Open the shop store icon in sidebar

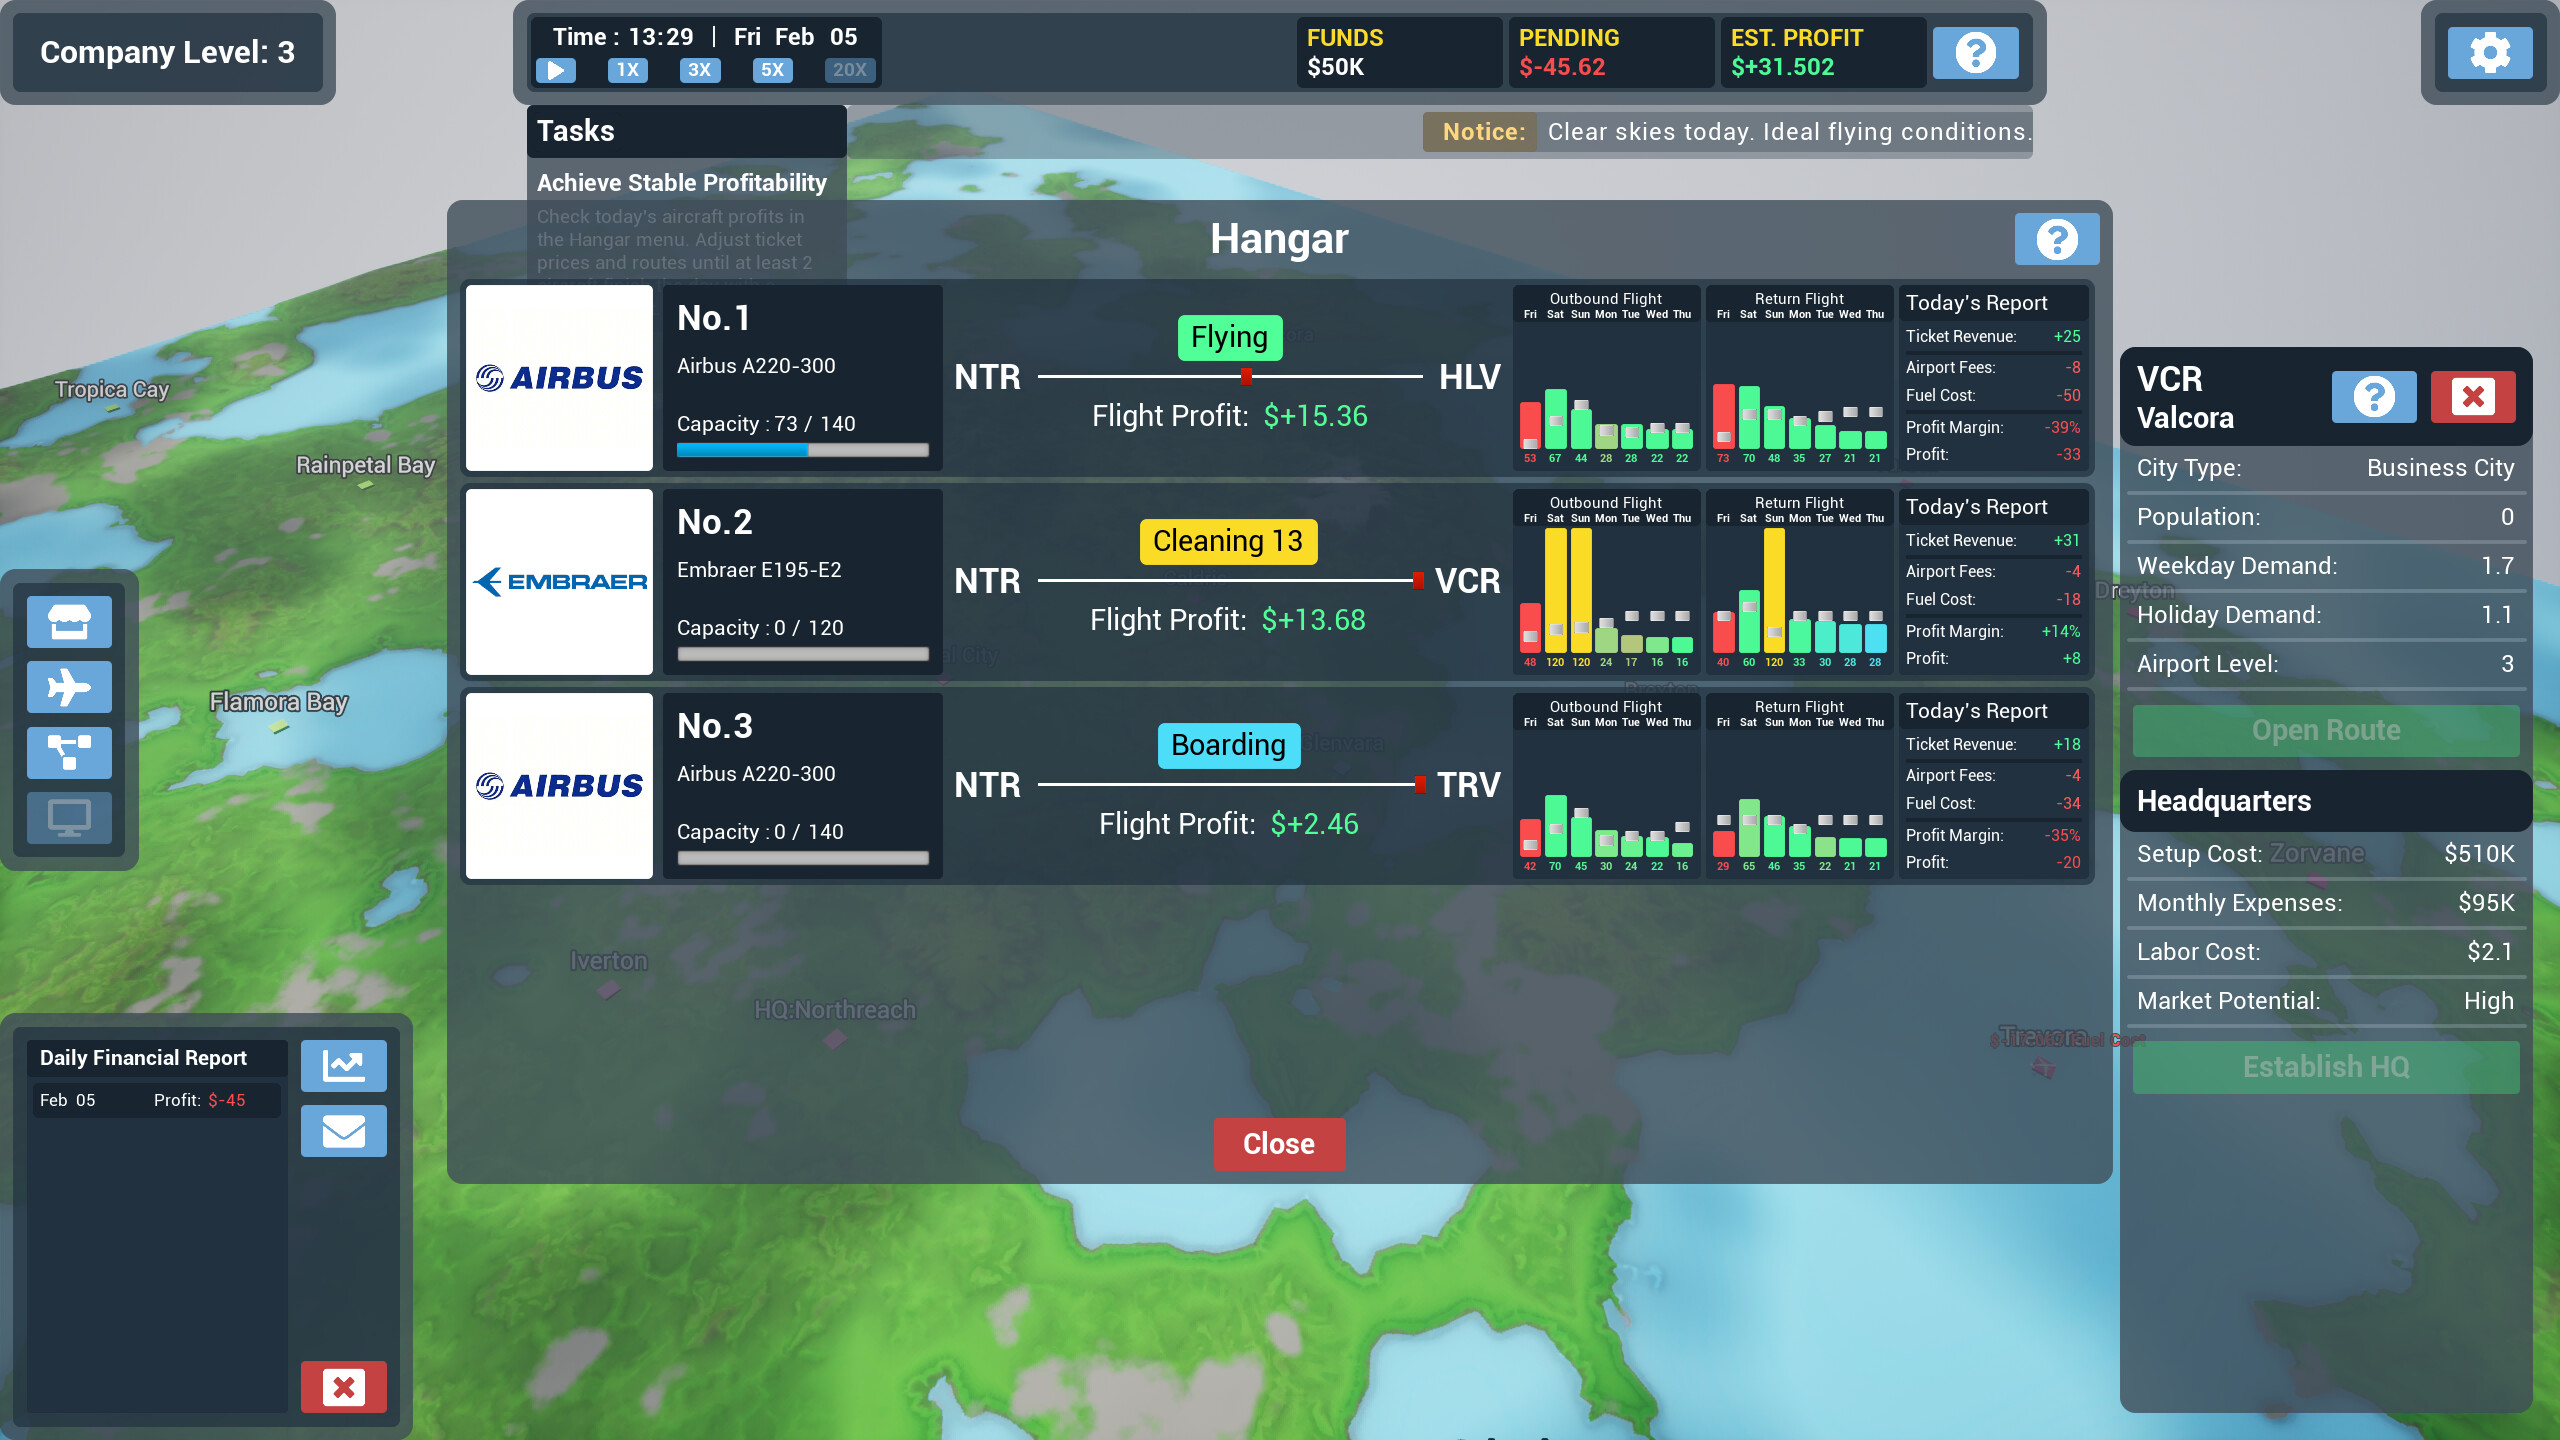(69, 622)
